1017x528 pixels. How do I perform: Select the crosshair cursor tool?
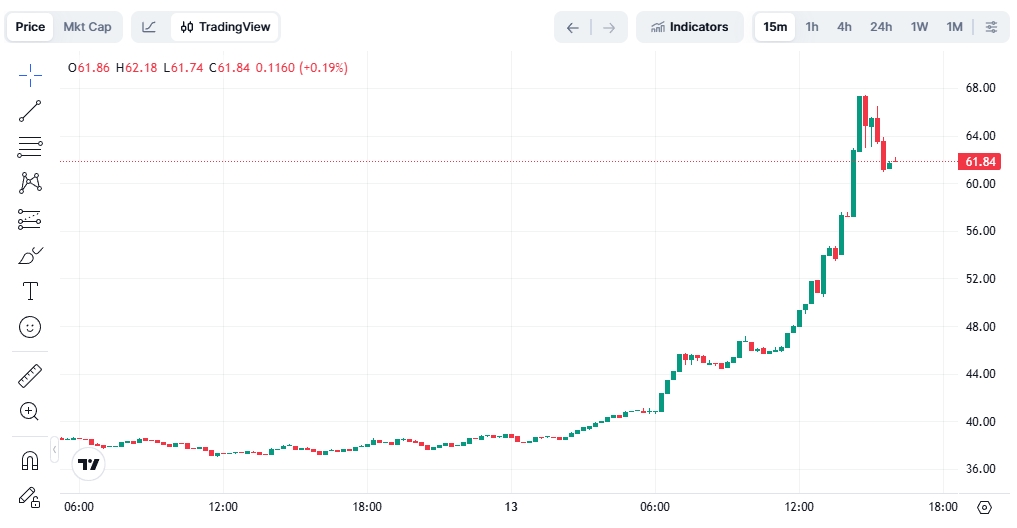tap(30, 75)
